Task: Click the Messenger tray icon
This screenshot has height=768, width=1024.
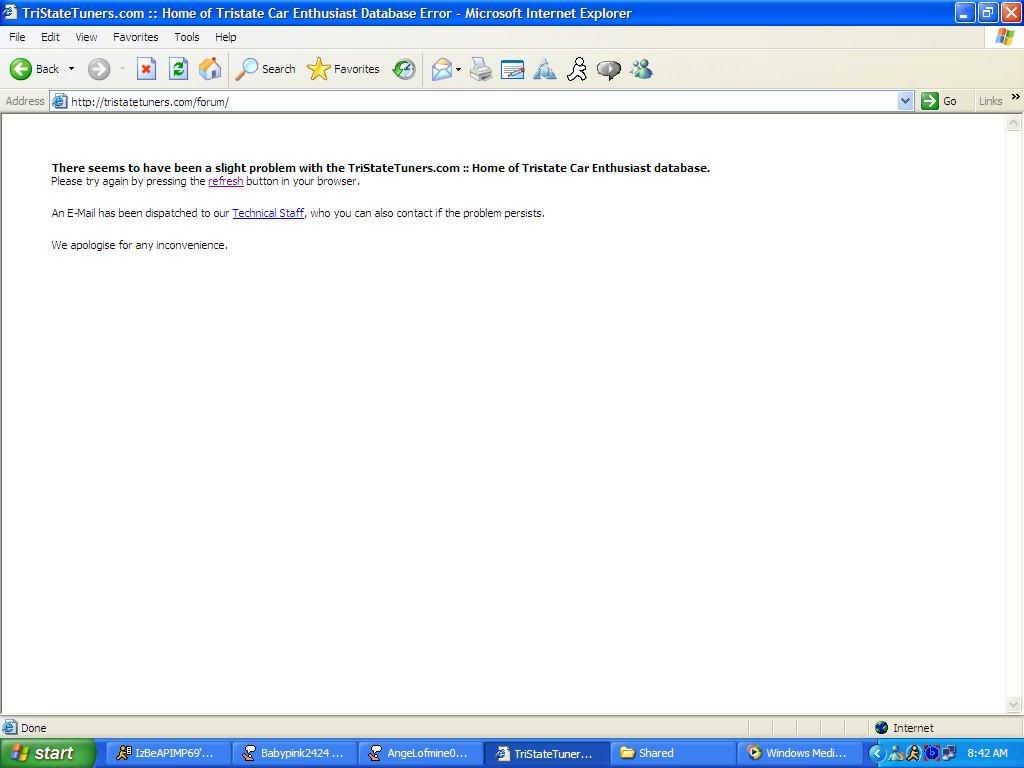Action: (896, 754)
